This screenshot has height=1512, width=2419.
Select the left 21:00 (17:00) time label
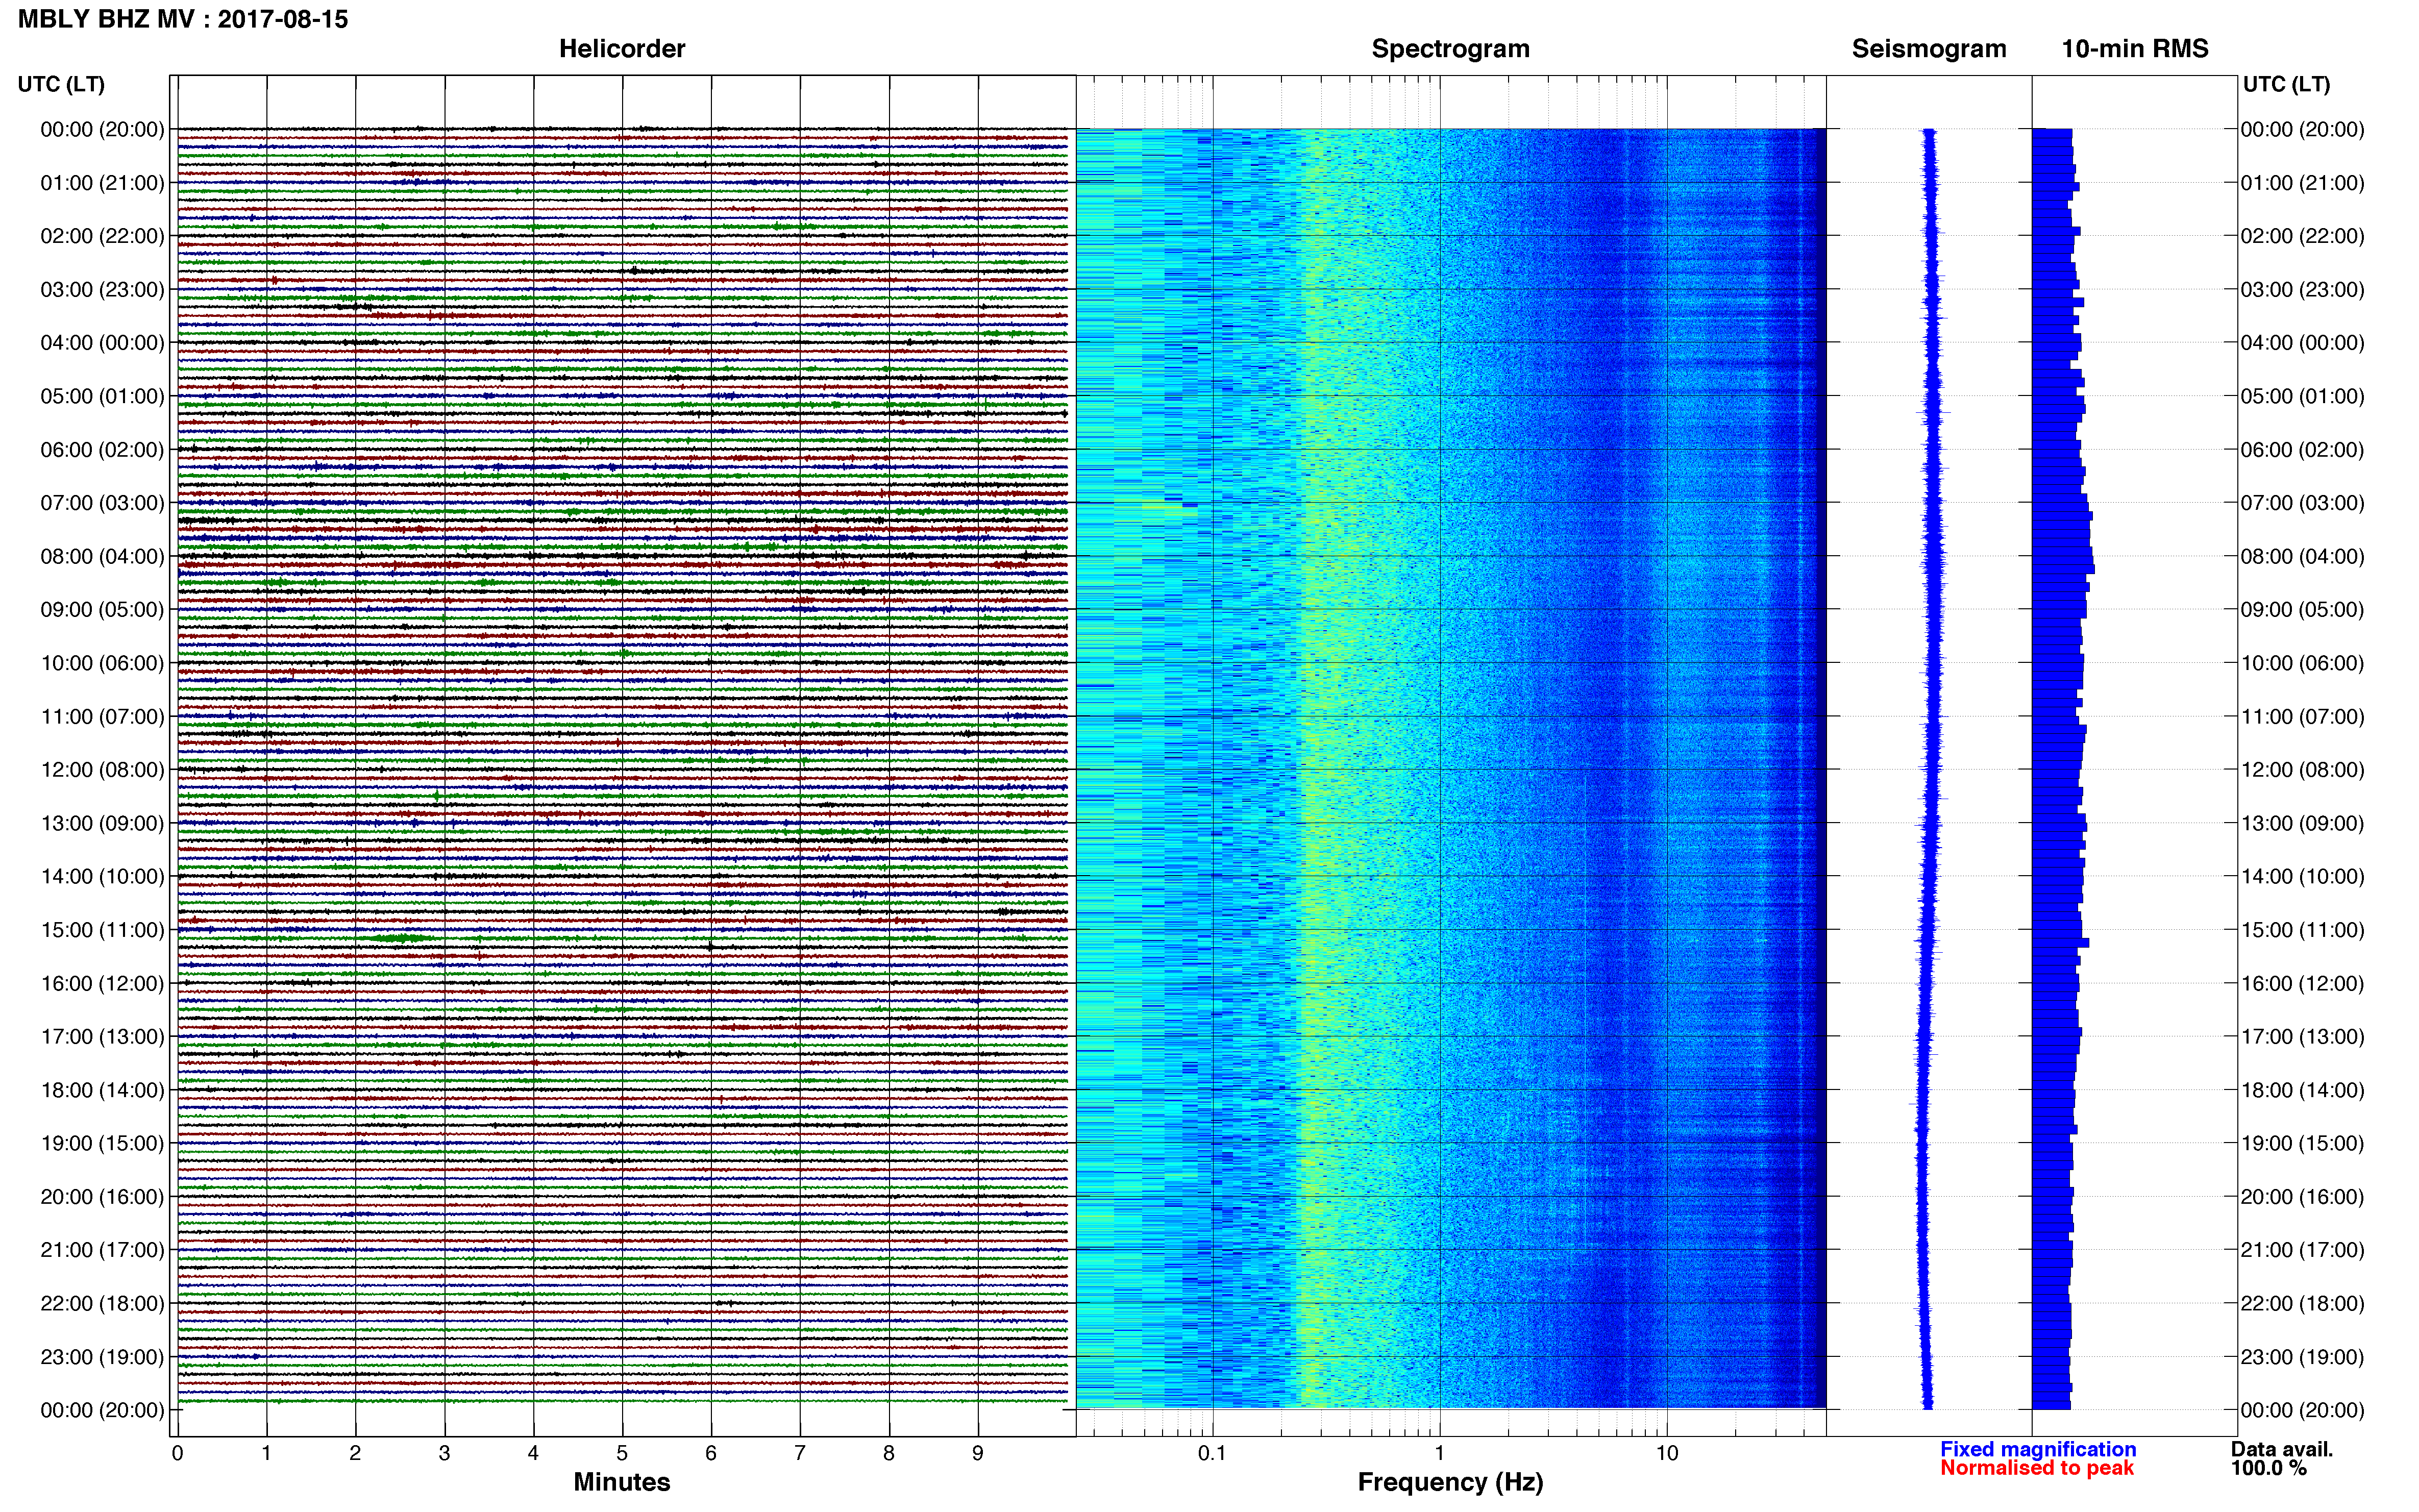click(102, 1250)
